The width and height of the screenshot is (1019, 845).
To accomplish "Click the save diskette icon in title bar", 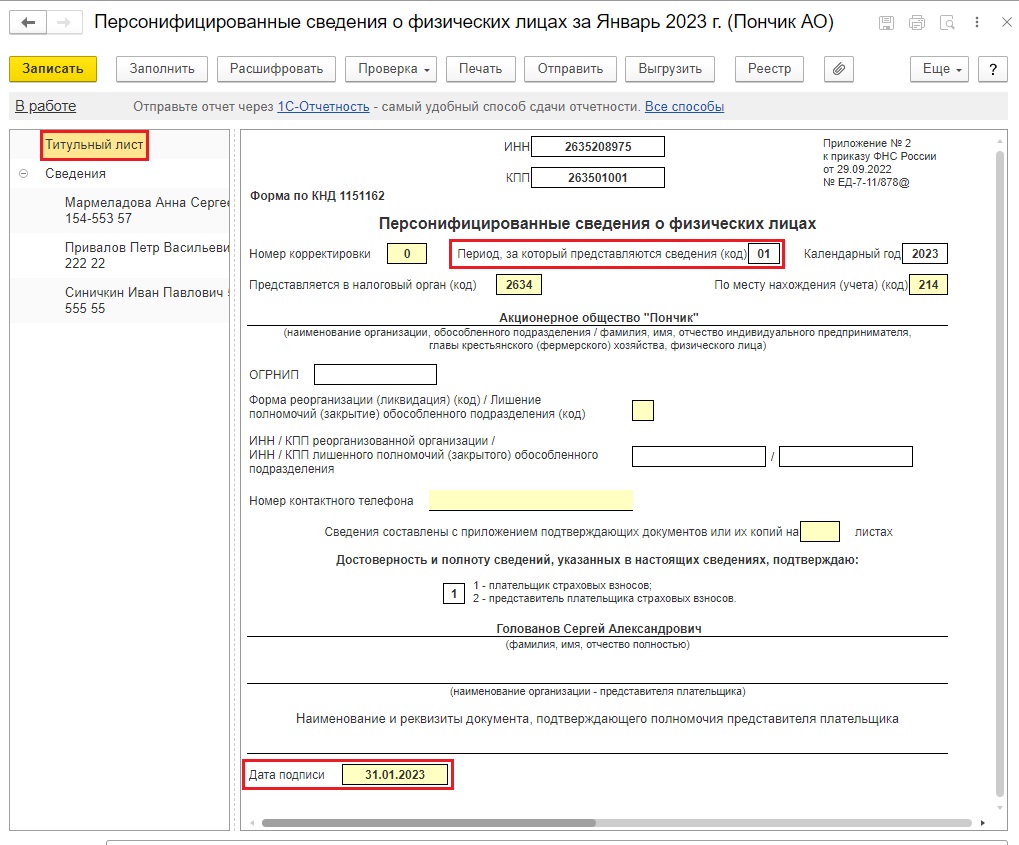I will pyautogui.click(x=886, y=23).
